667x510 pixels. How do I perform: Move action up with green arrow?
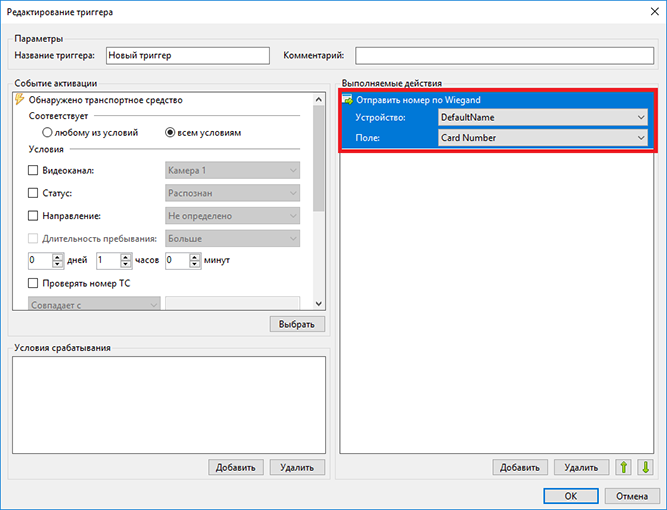click(x=624, y=467)
